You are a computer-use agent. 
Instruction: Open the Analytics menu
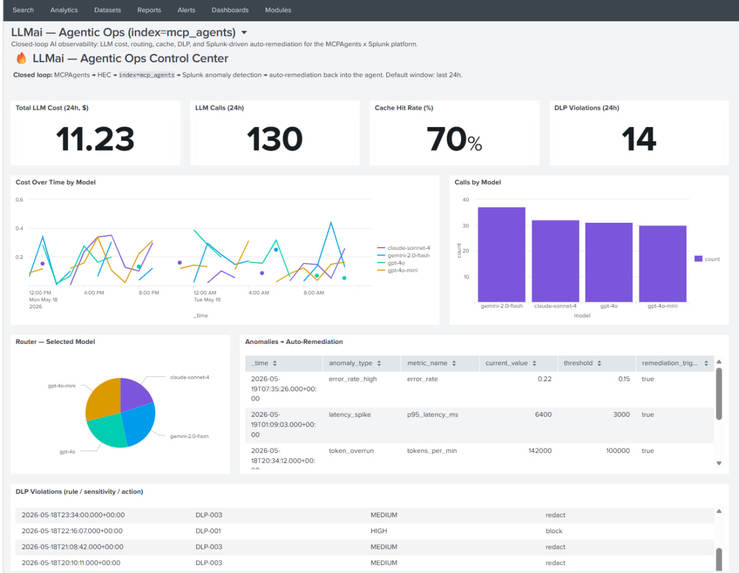64,10
